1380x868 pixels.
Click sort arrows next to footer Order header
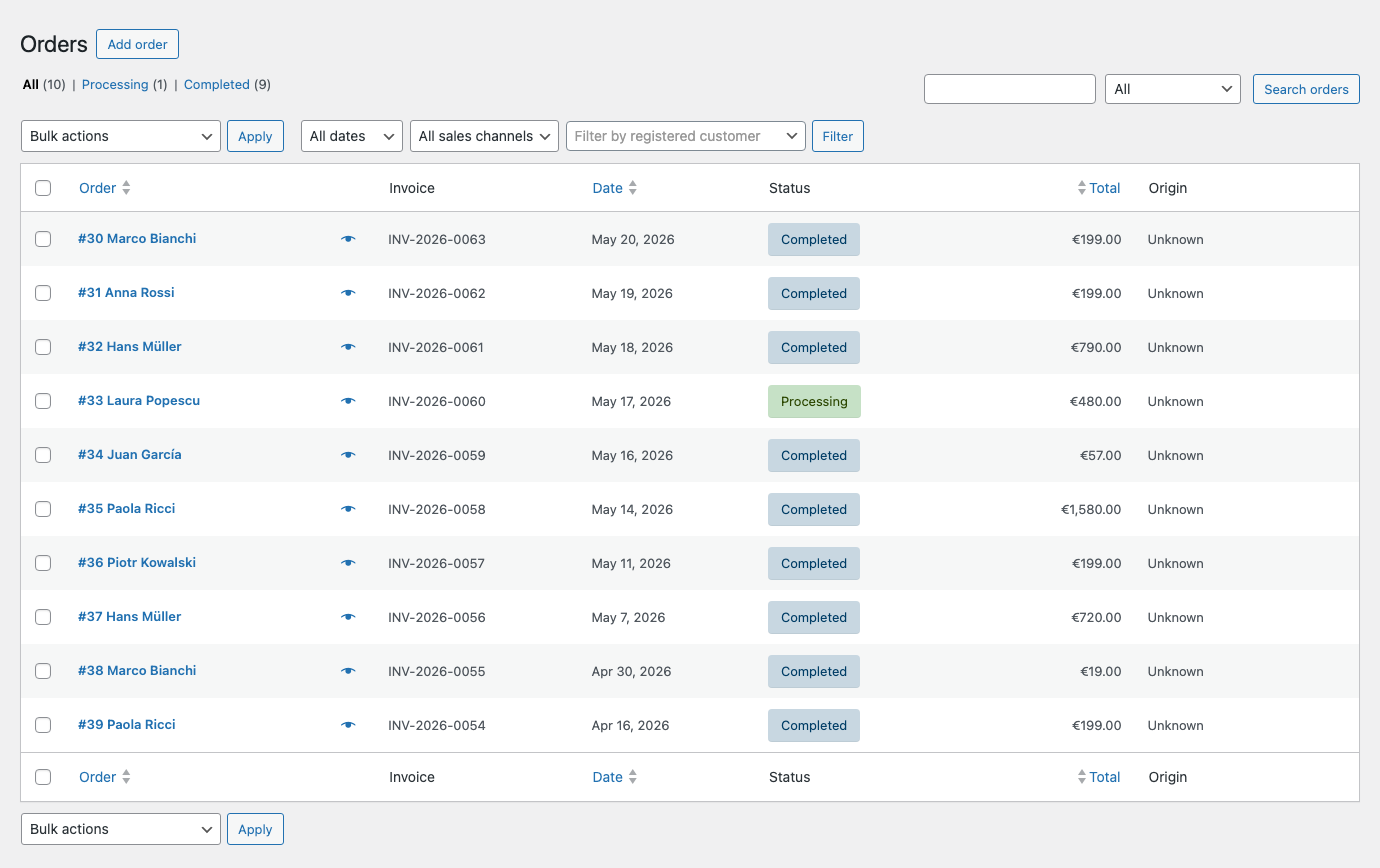tap(126, 777)
